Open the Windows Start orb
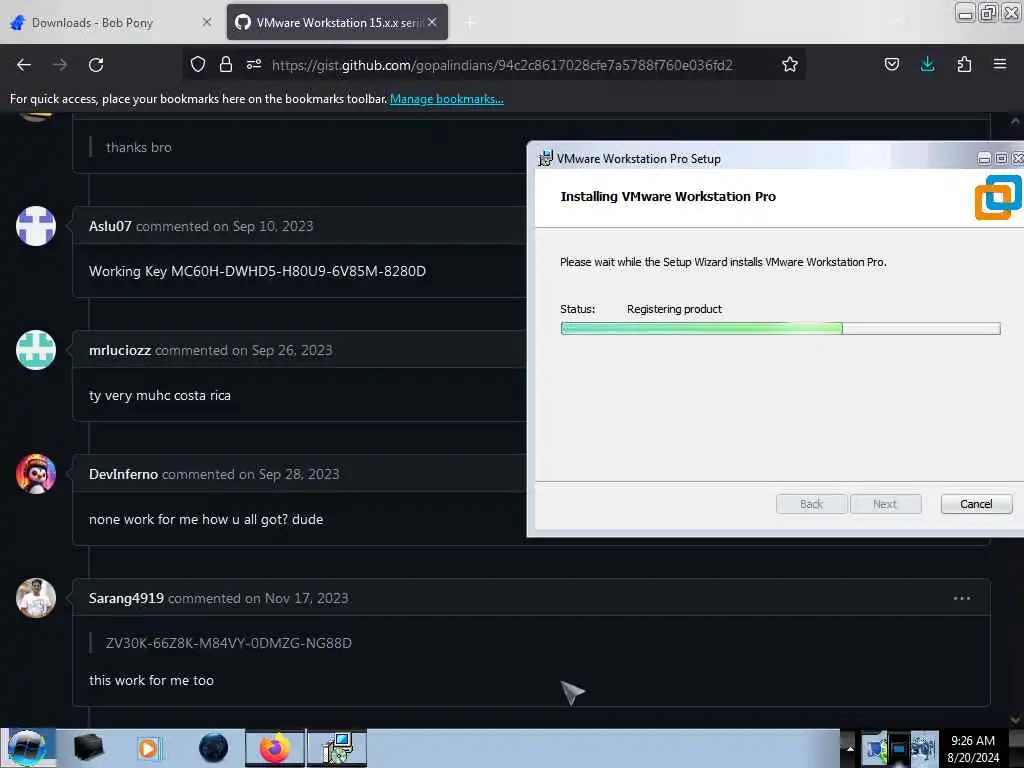The height and width of the screenshot is (768, 1024). [26, 748]
